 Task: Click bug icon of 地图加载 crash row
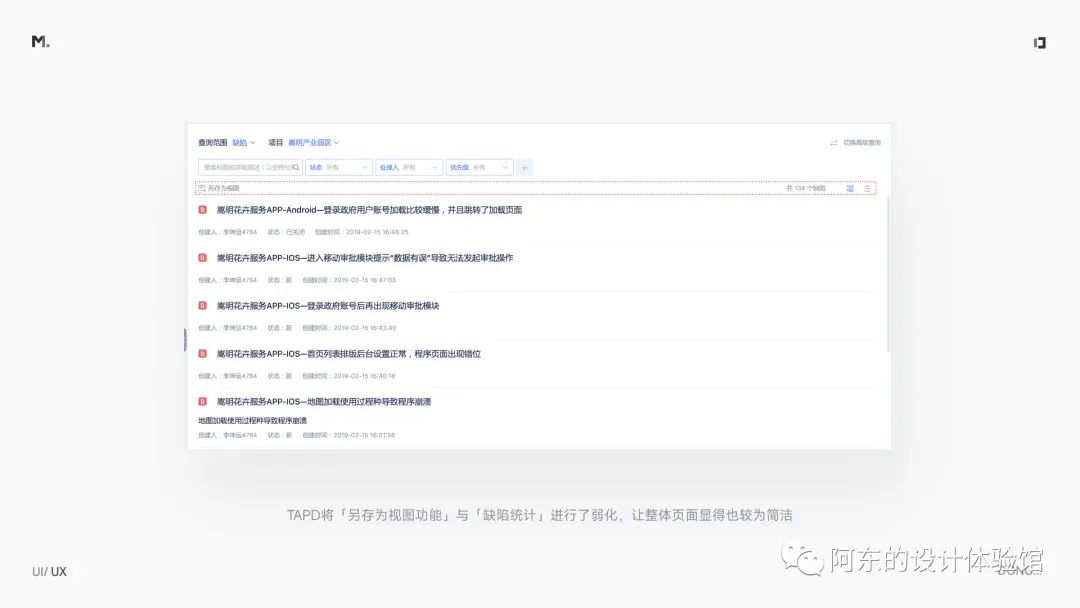202,401
